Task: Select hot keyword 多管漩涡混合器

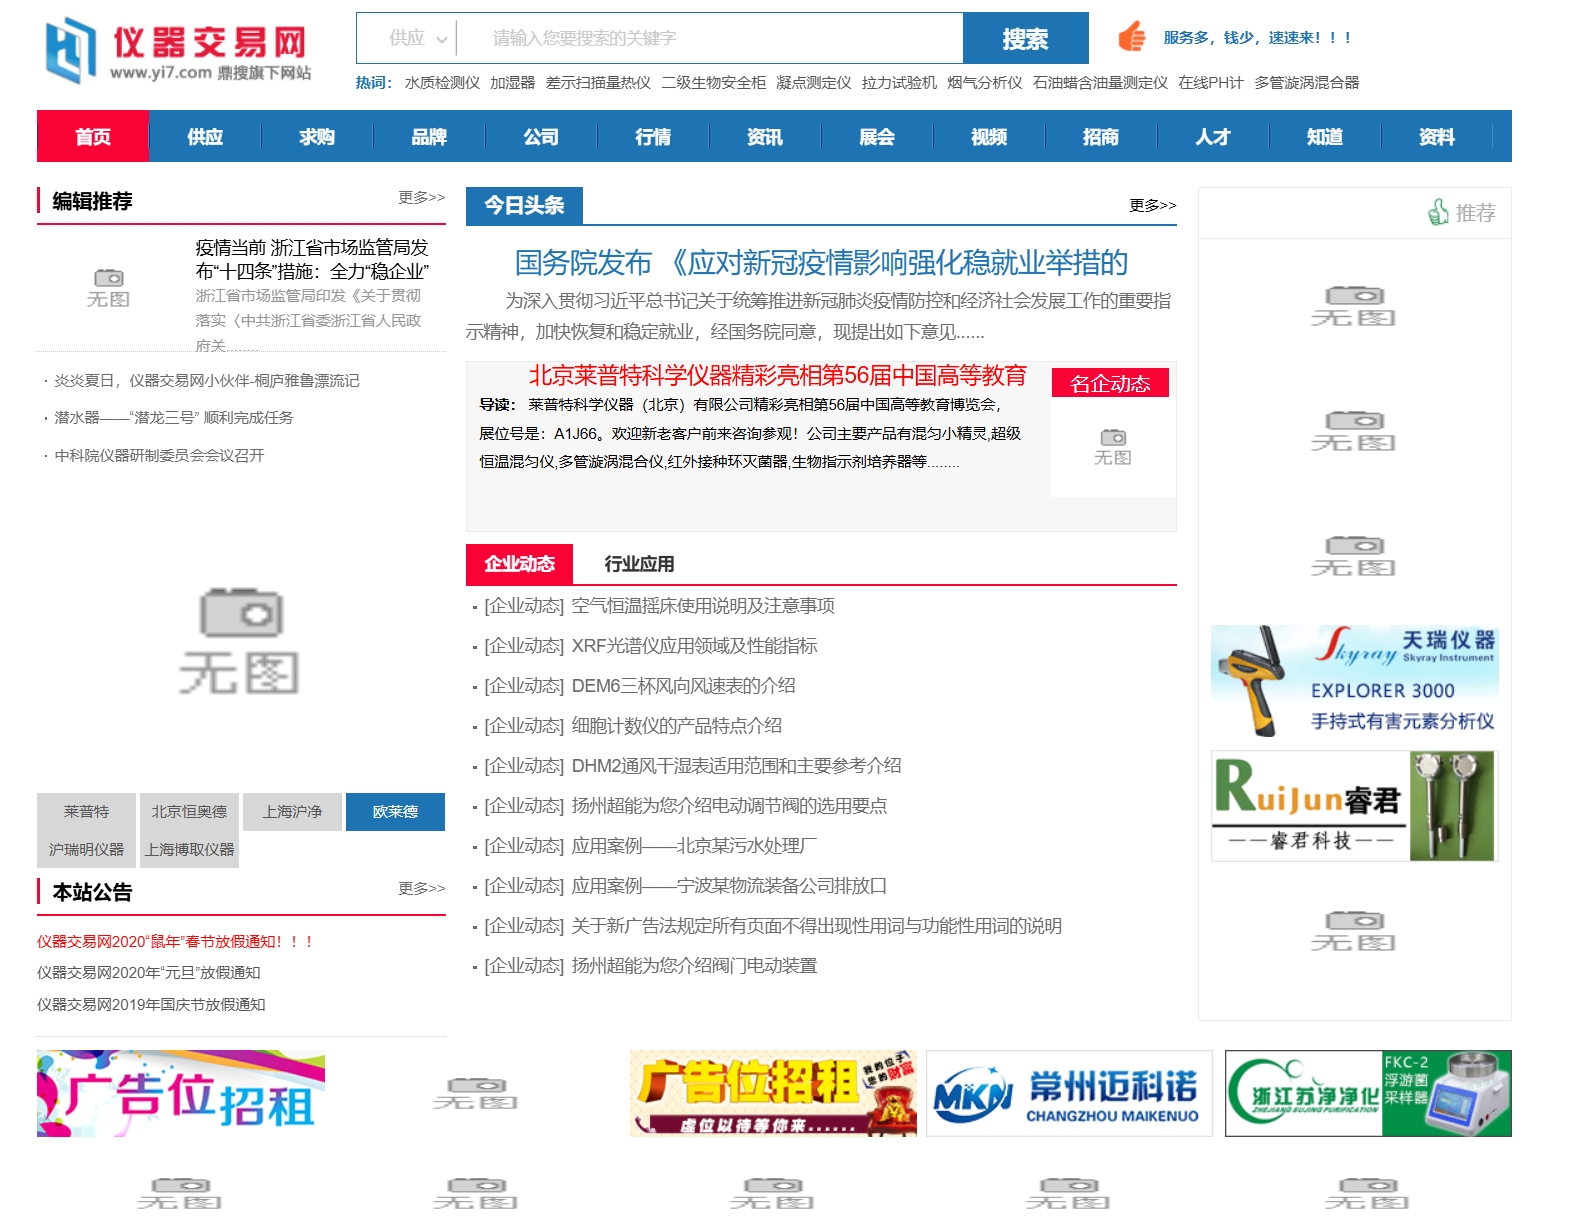Action: pyautogui.click(x=1307, y=83)
